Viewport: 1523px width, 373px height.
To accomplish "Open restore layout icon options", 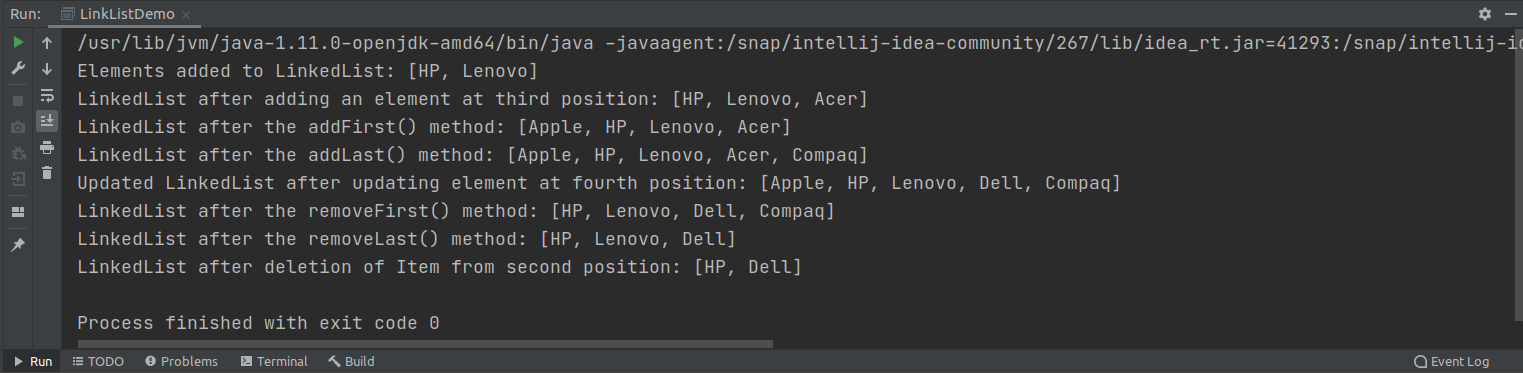I will 18,212.
